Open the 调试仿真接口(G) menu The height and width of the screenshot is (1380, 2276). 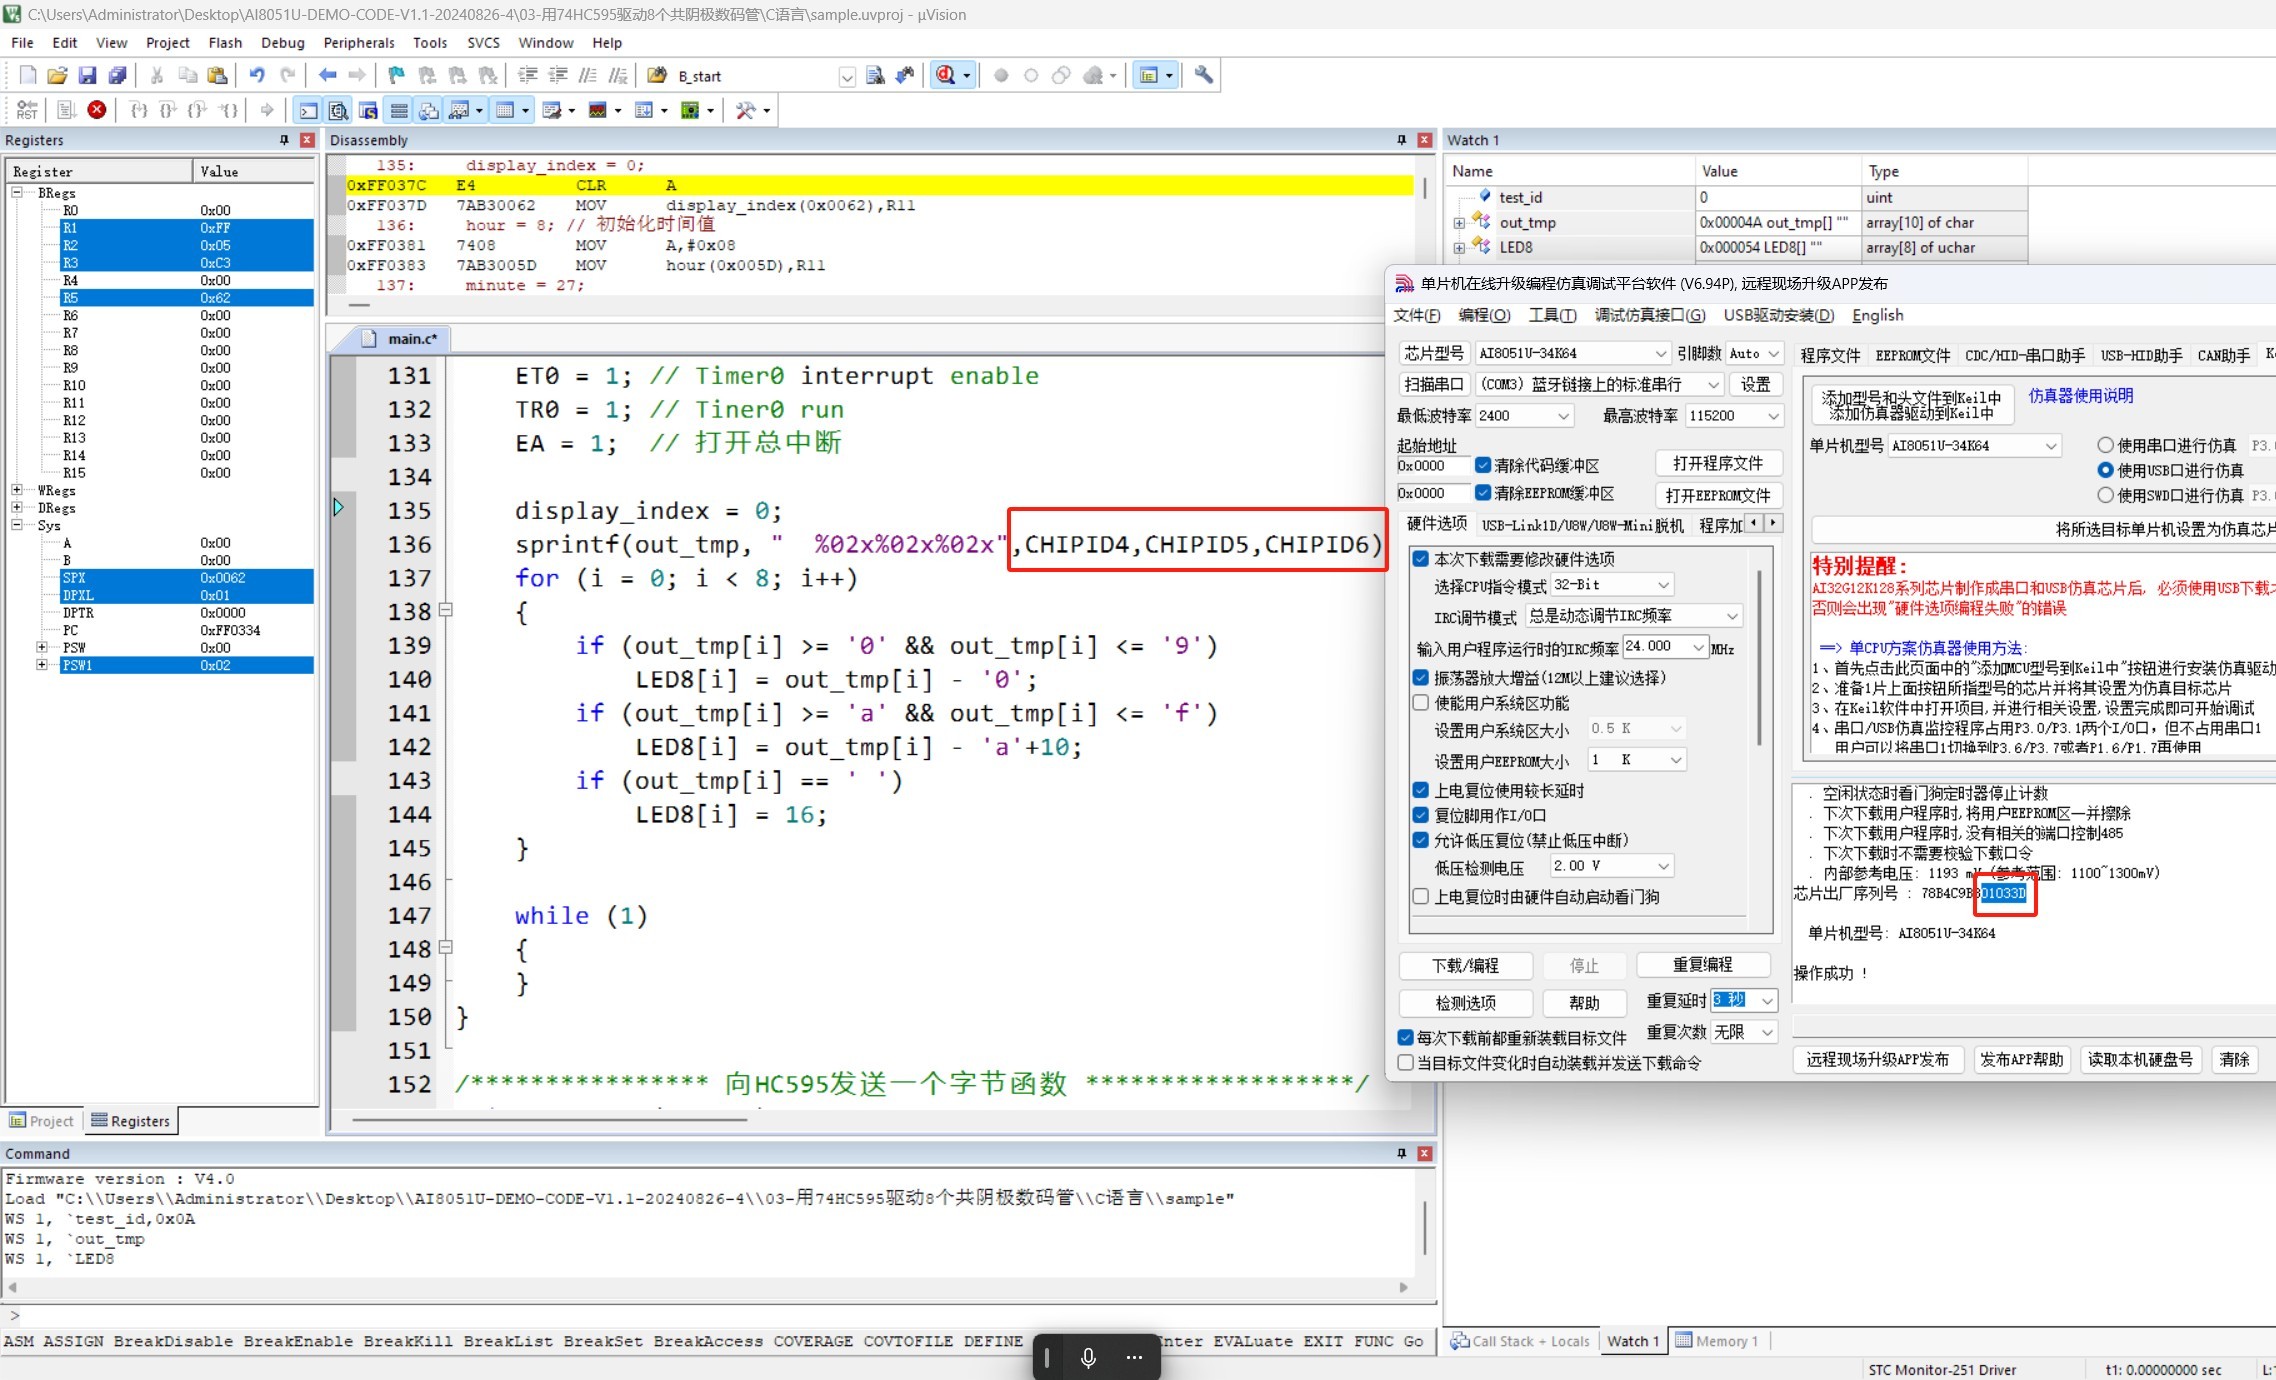[x=1650, y=315]
